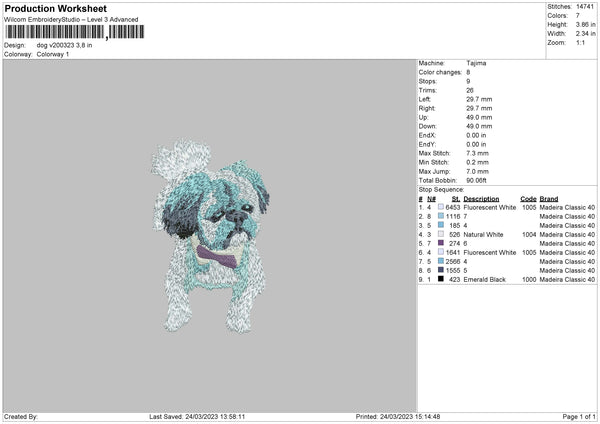Click the Stitches value 14741

(585, 7)
